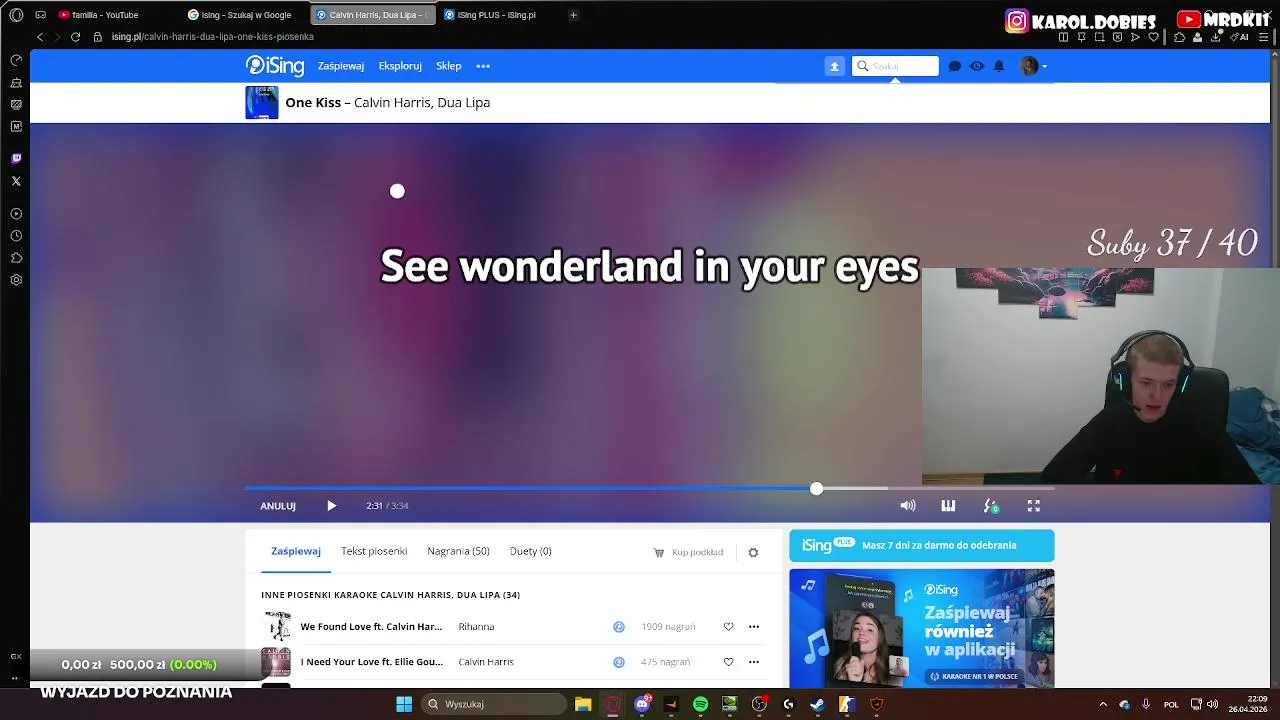Open the settings gear beside Kup podkład
This screenshot has height=720, width=1280.
pyautogui.click(x=753, y=552)
